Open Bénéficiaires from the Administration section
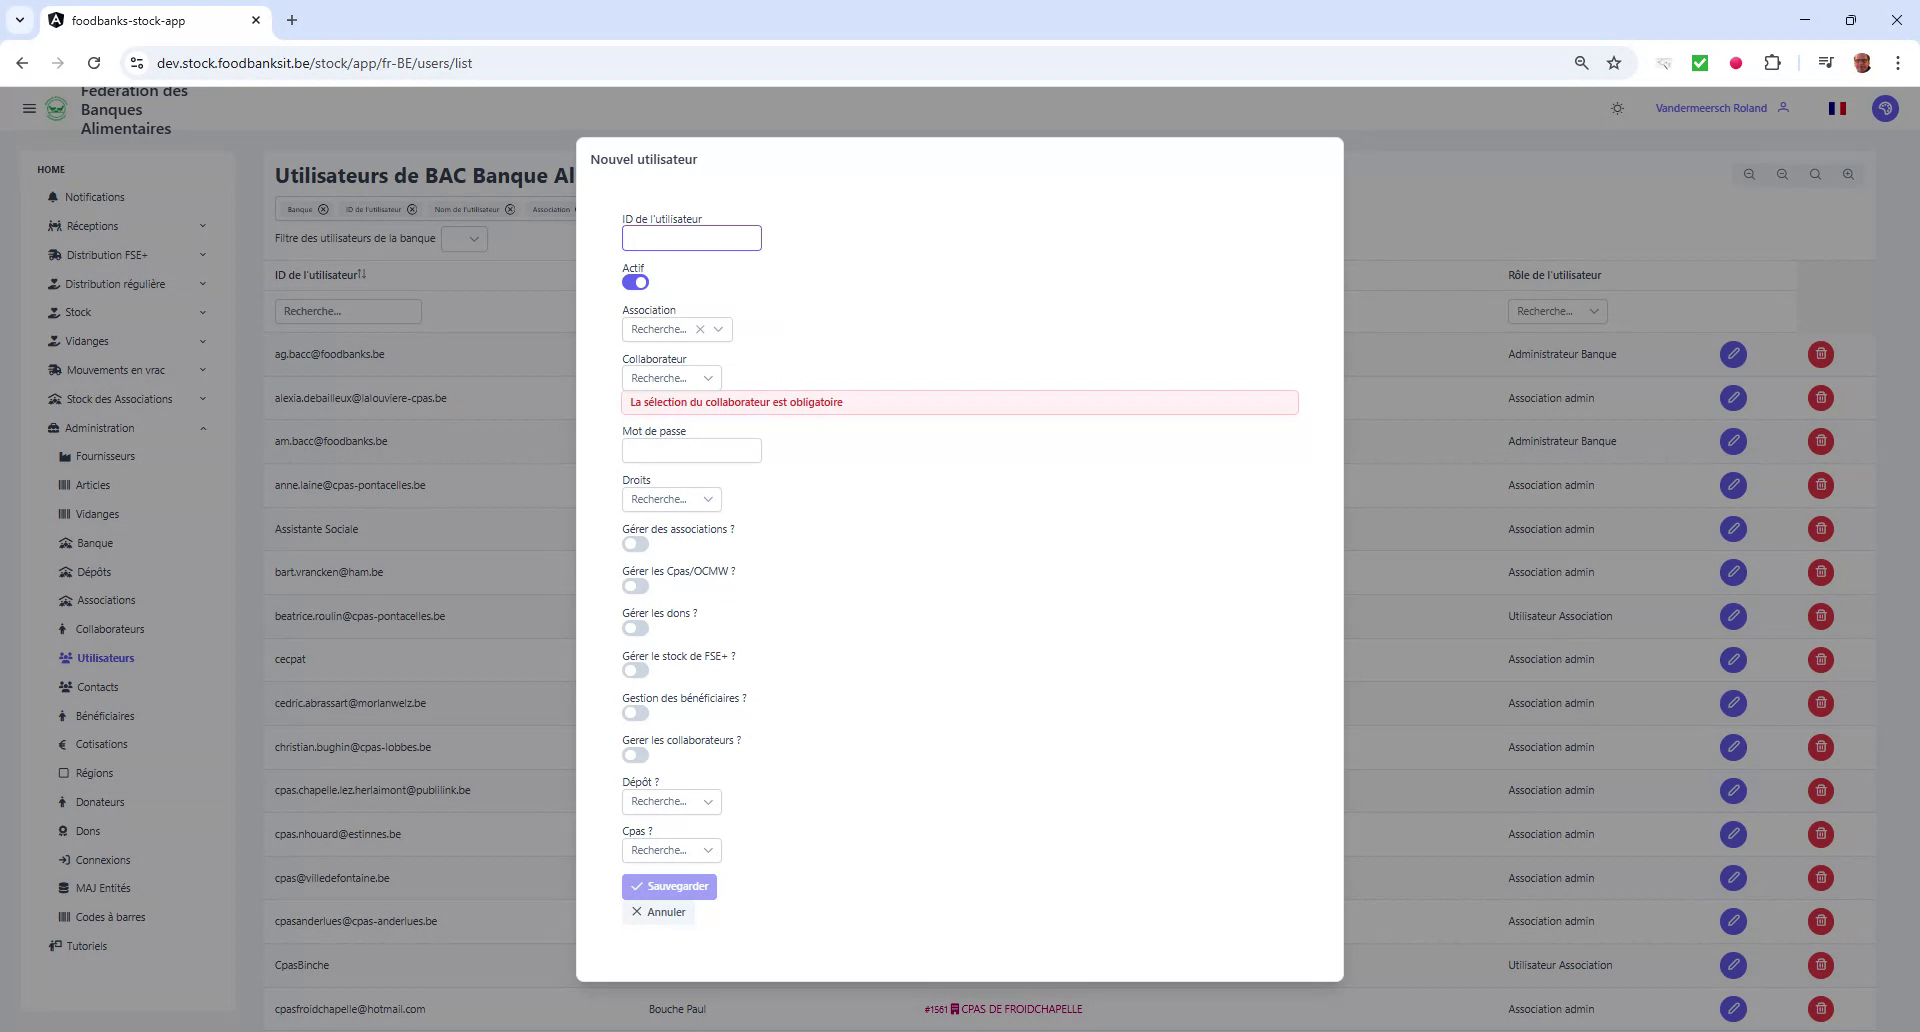The width and height of the screenshot is (1920, 1032). [105, 716]
